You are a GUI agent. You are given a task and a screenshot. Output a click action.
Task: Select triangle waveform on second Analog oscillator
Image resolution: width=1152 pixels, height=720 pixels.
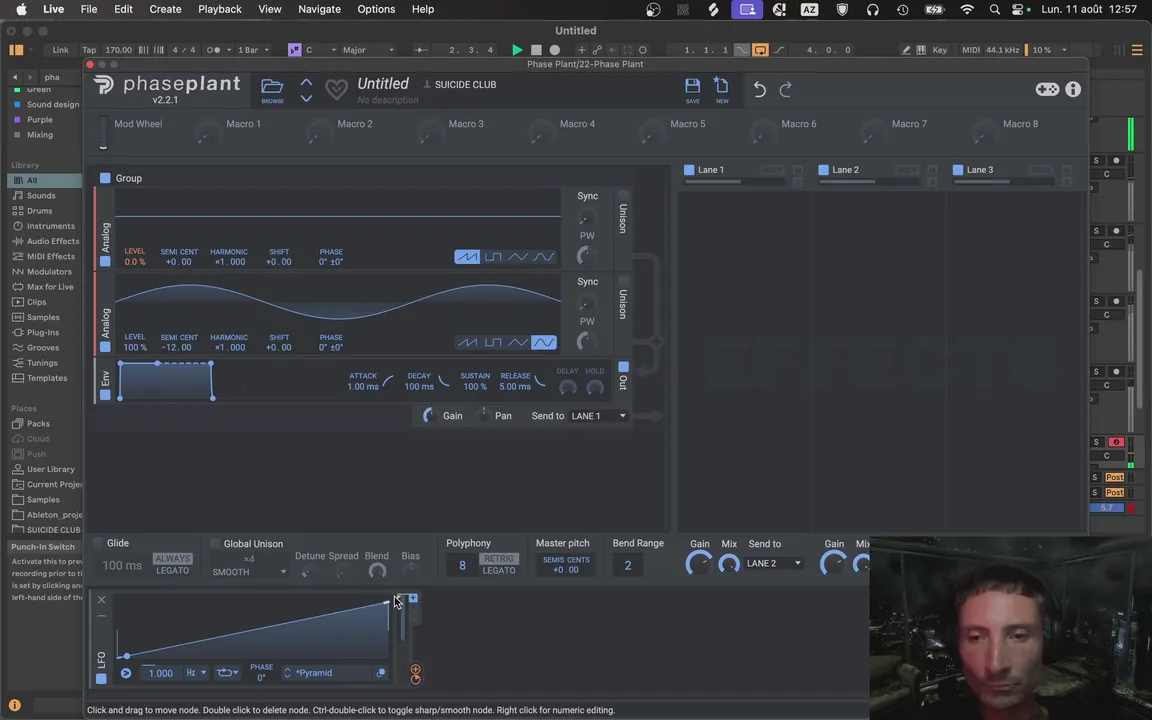(x=518, y=342)
